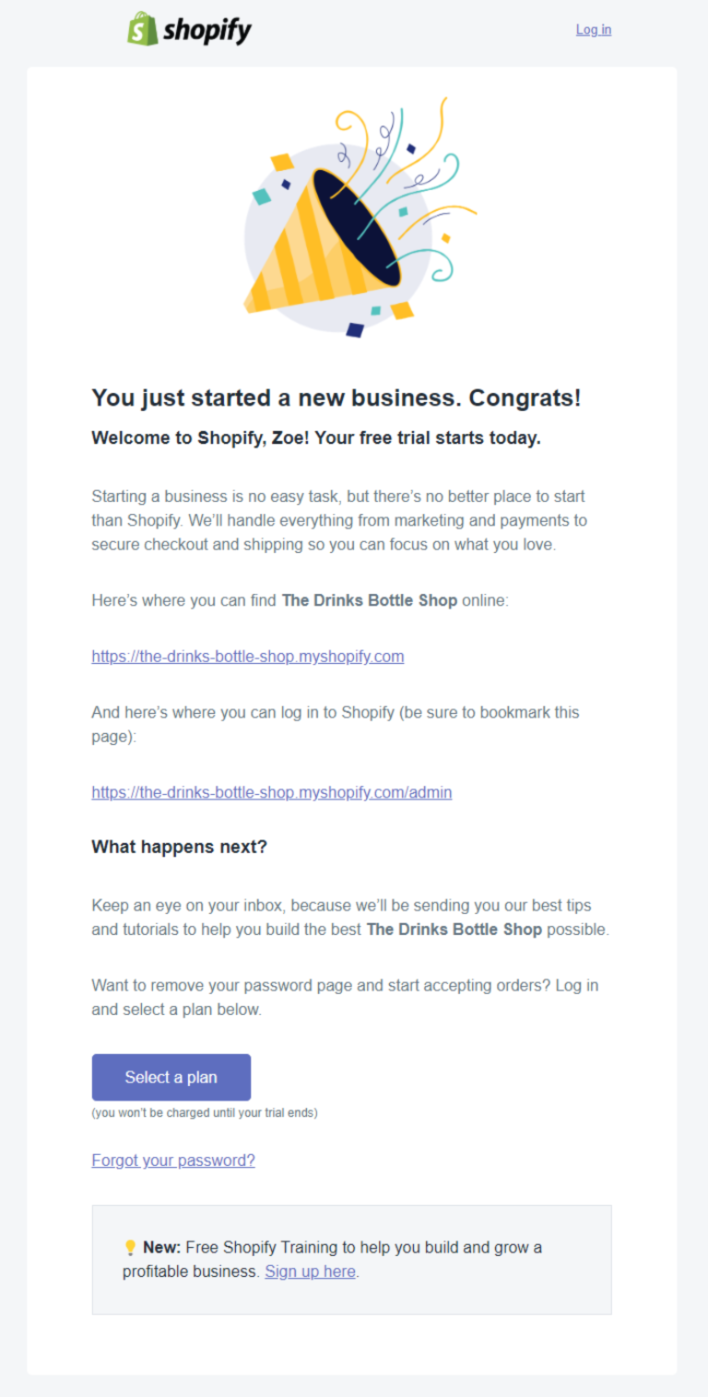The height and width of the screenshot is (1397, 708).
Task: Open the 'Log in' link at top right
Action: point(593,30)
